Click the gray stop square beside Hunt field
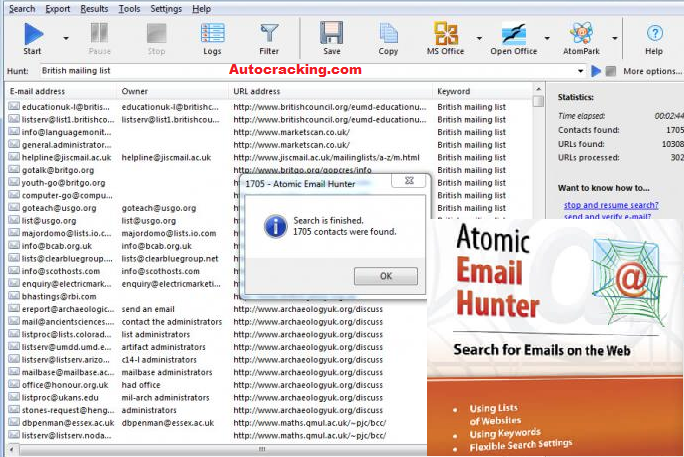Viewport: 684px width, 457px height. coord(611,71)
